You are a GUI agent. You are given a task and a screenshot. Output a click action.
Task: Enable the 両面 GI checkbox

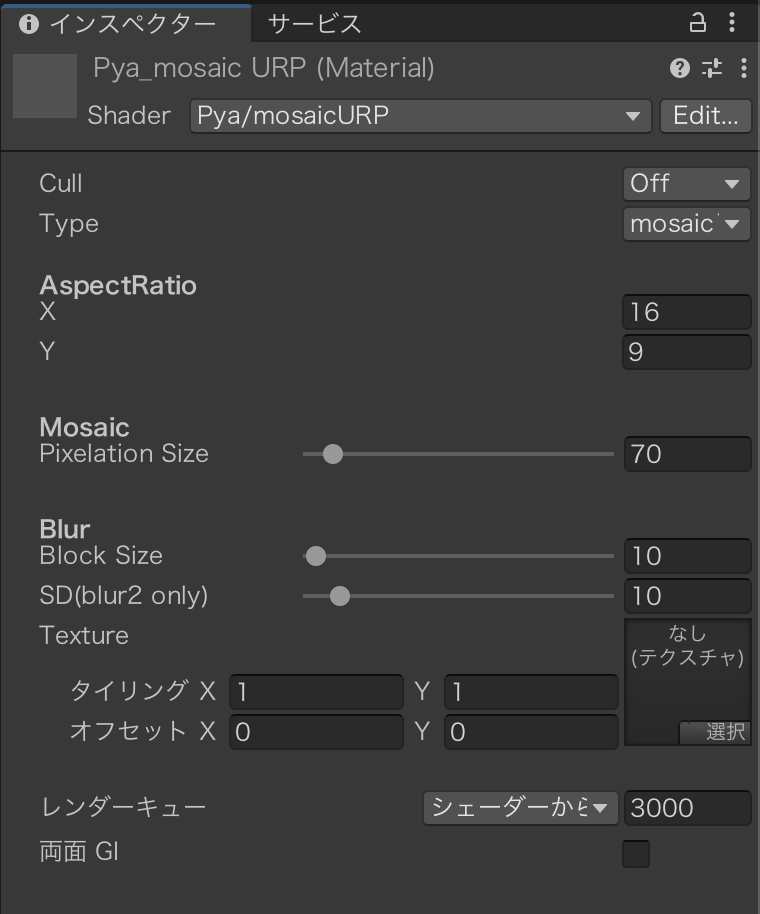pyautogui.click(x=636, y=853)
